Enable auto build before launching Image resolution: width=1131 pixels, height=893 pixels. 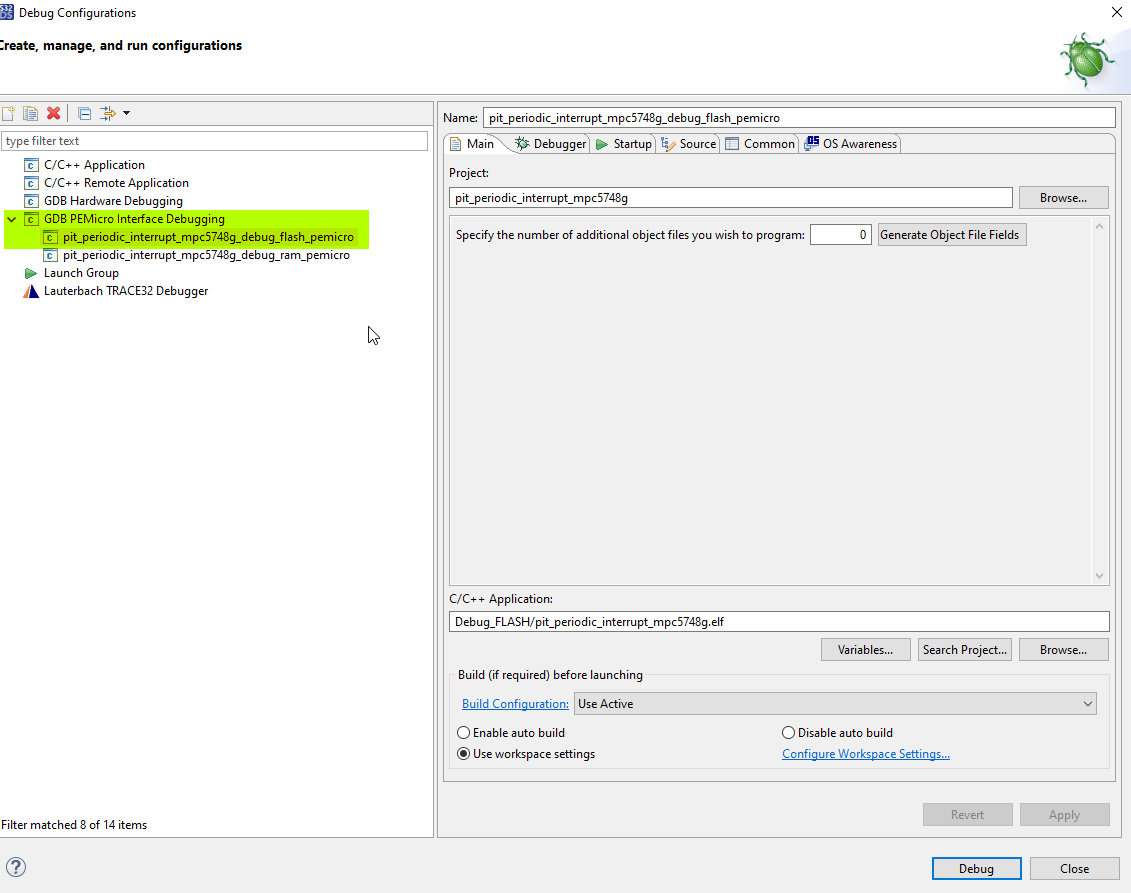point(463,732)
